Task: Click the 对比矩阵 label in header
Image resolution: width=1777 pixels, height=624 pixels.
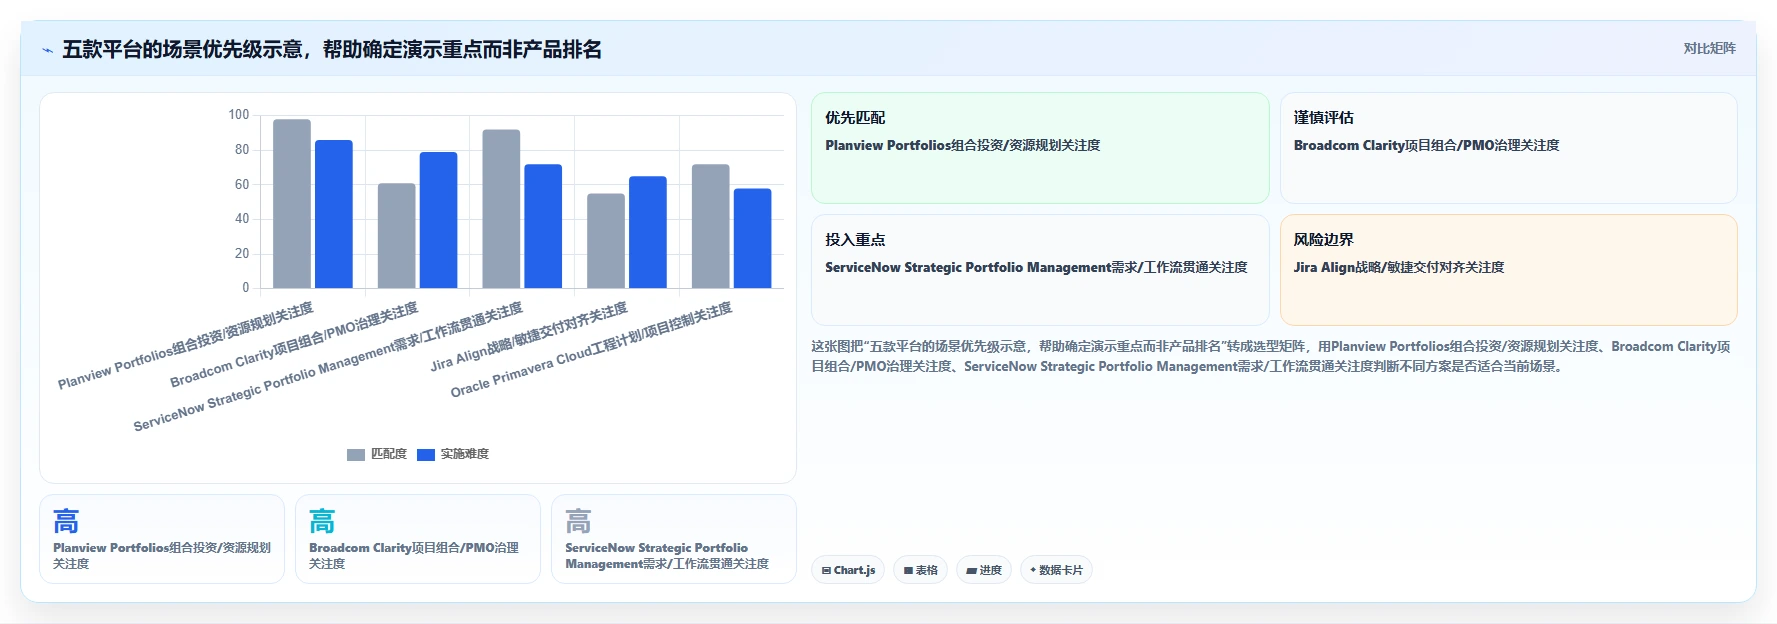Action: (1709, 48)
